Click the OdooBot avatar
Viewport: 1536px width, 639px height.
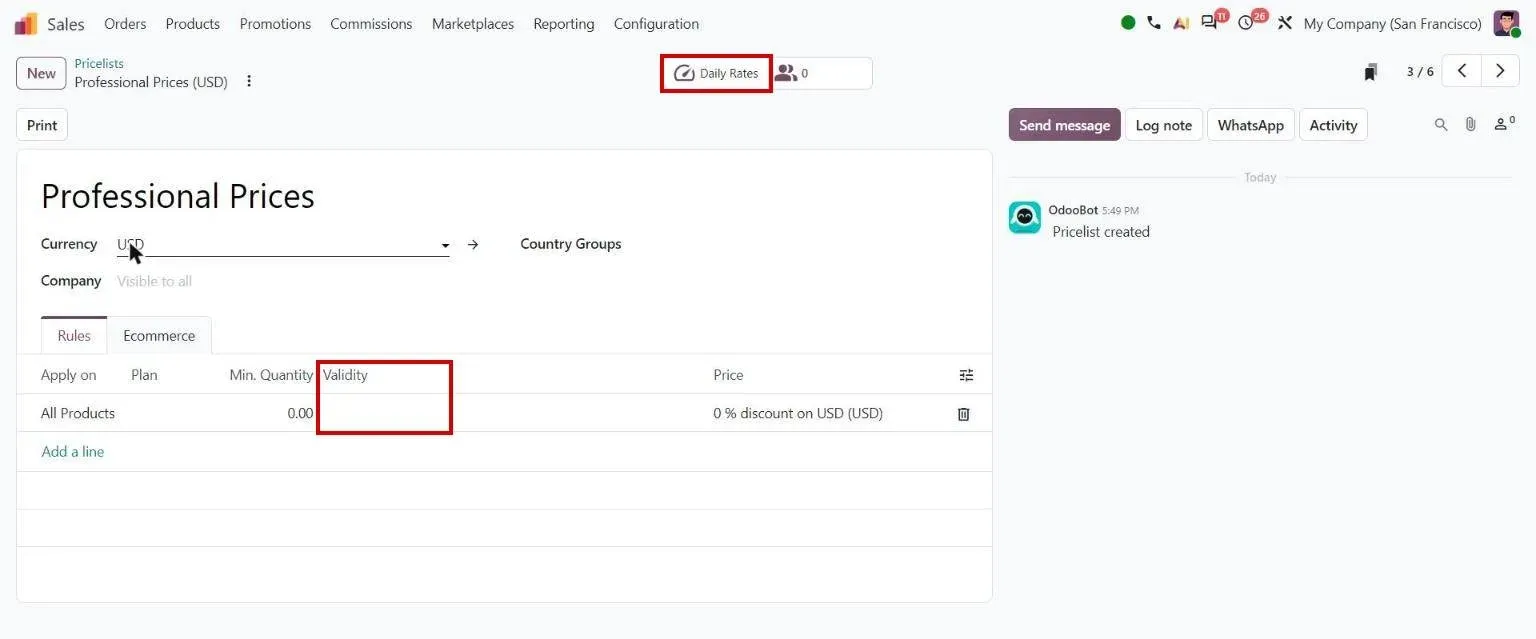[1025, 218]
